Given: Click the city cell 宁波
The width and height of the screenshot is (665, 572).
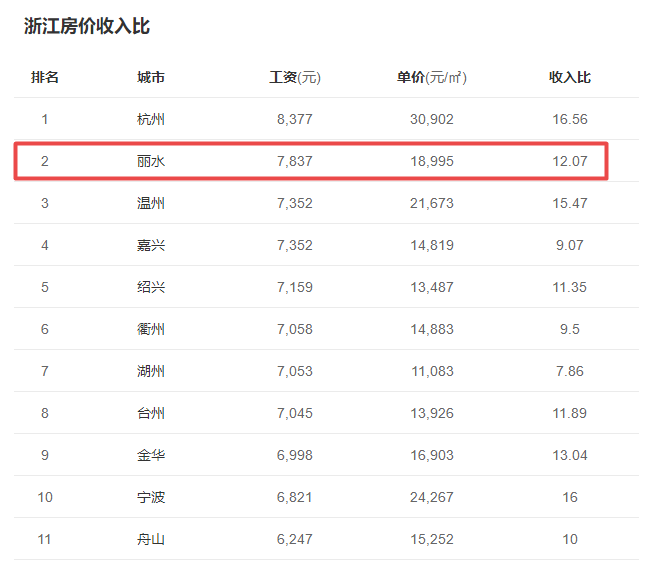Looking at the screenshot, I should coord(151,497).
